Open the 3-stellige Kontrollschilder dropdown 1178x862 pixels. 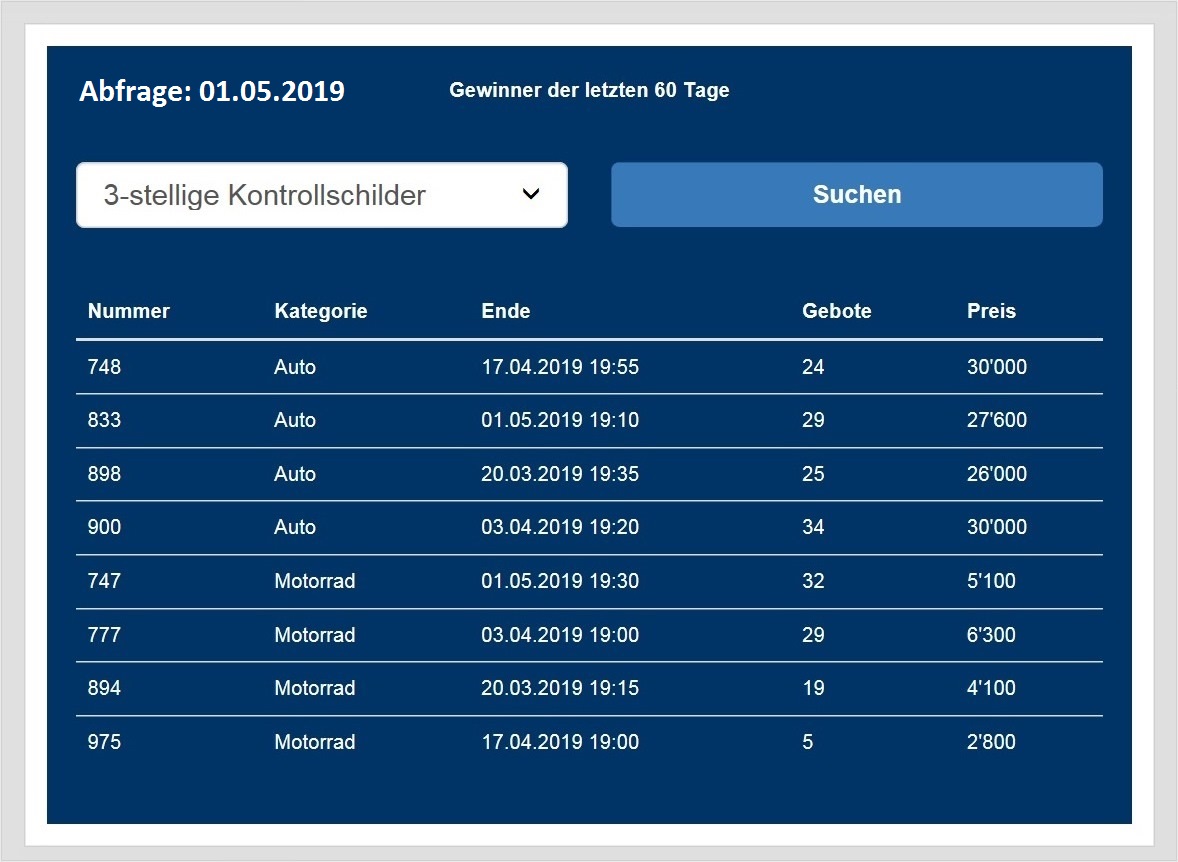322,195
